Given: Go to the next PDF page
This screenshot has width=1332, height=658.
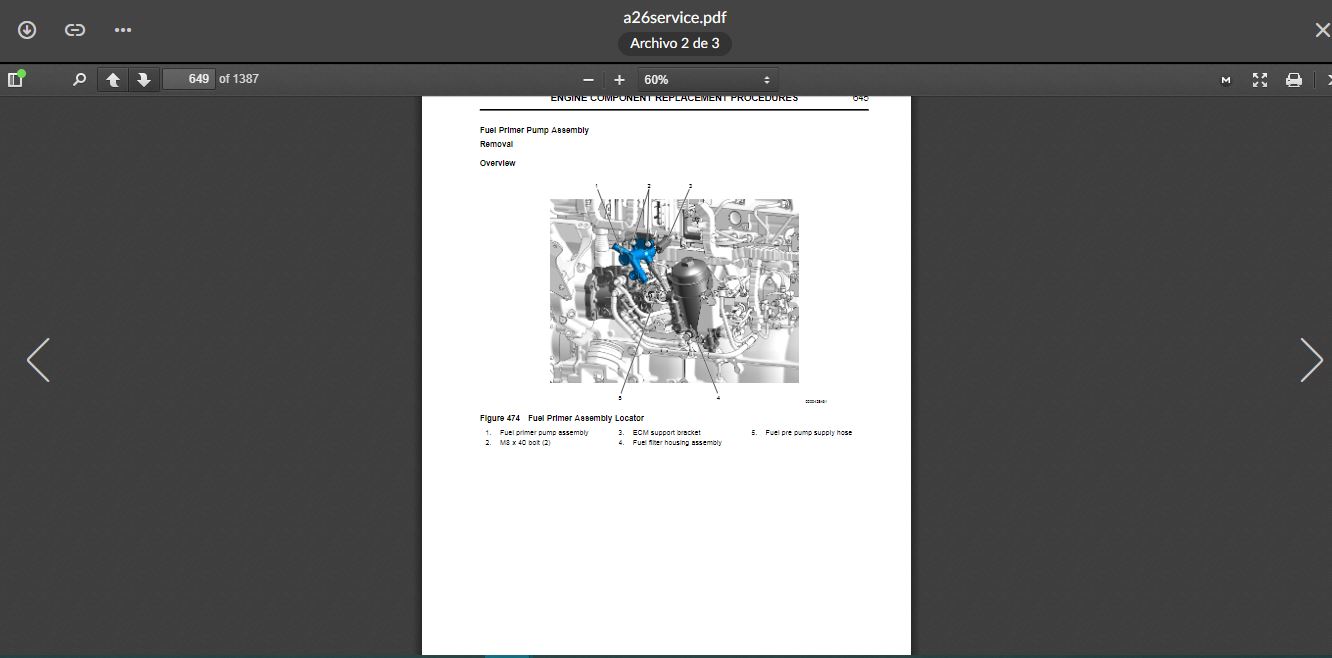Looking at the screenshot, I should coord(144,79).
